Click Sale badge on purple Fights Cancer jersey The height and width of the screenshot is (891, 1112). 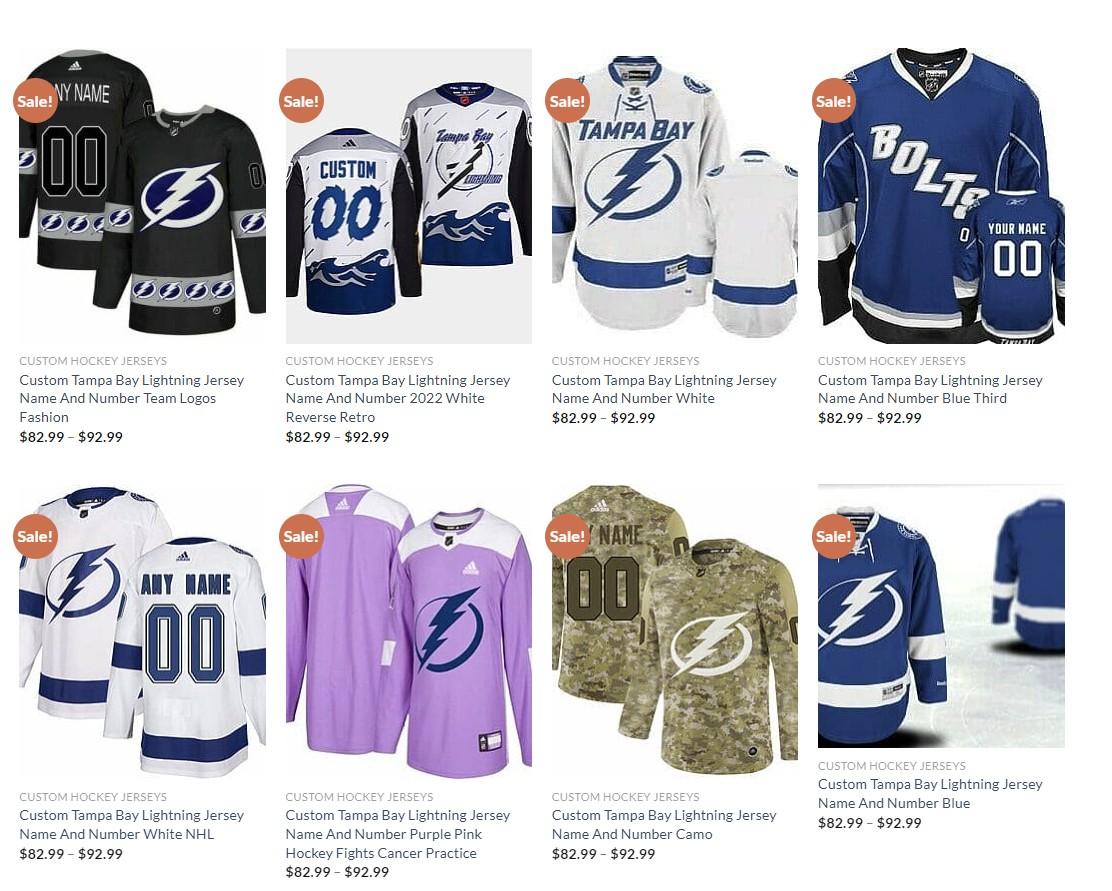pos(301,536)
